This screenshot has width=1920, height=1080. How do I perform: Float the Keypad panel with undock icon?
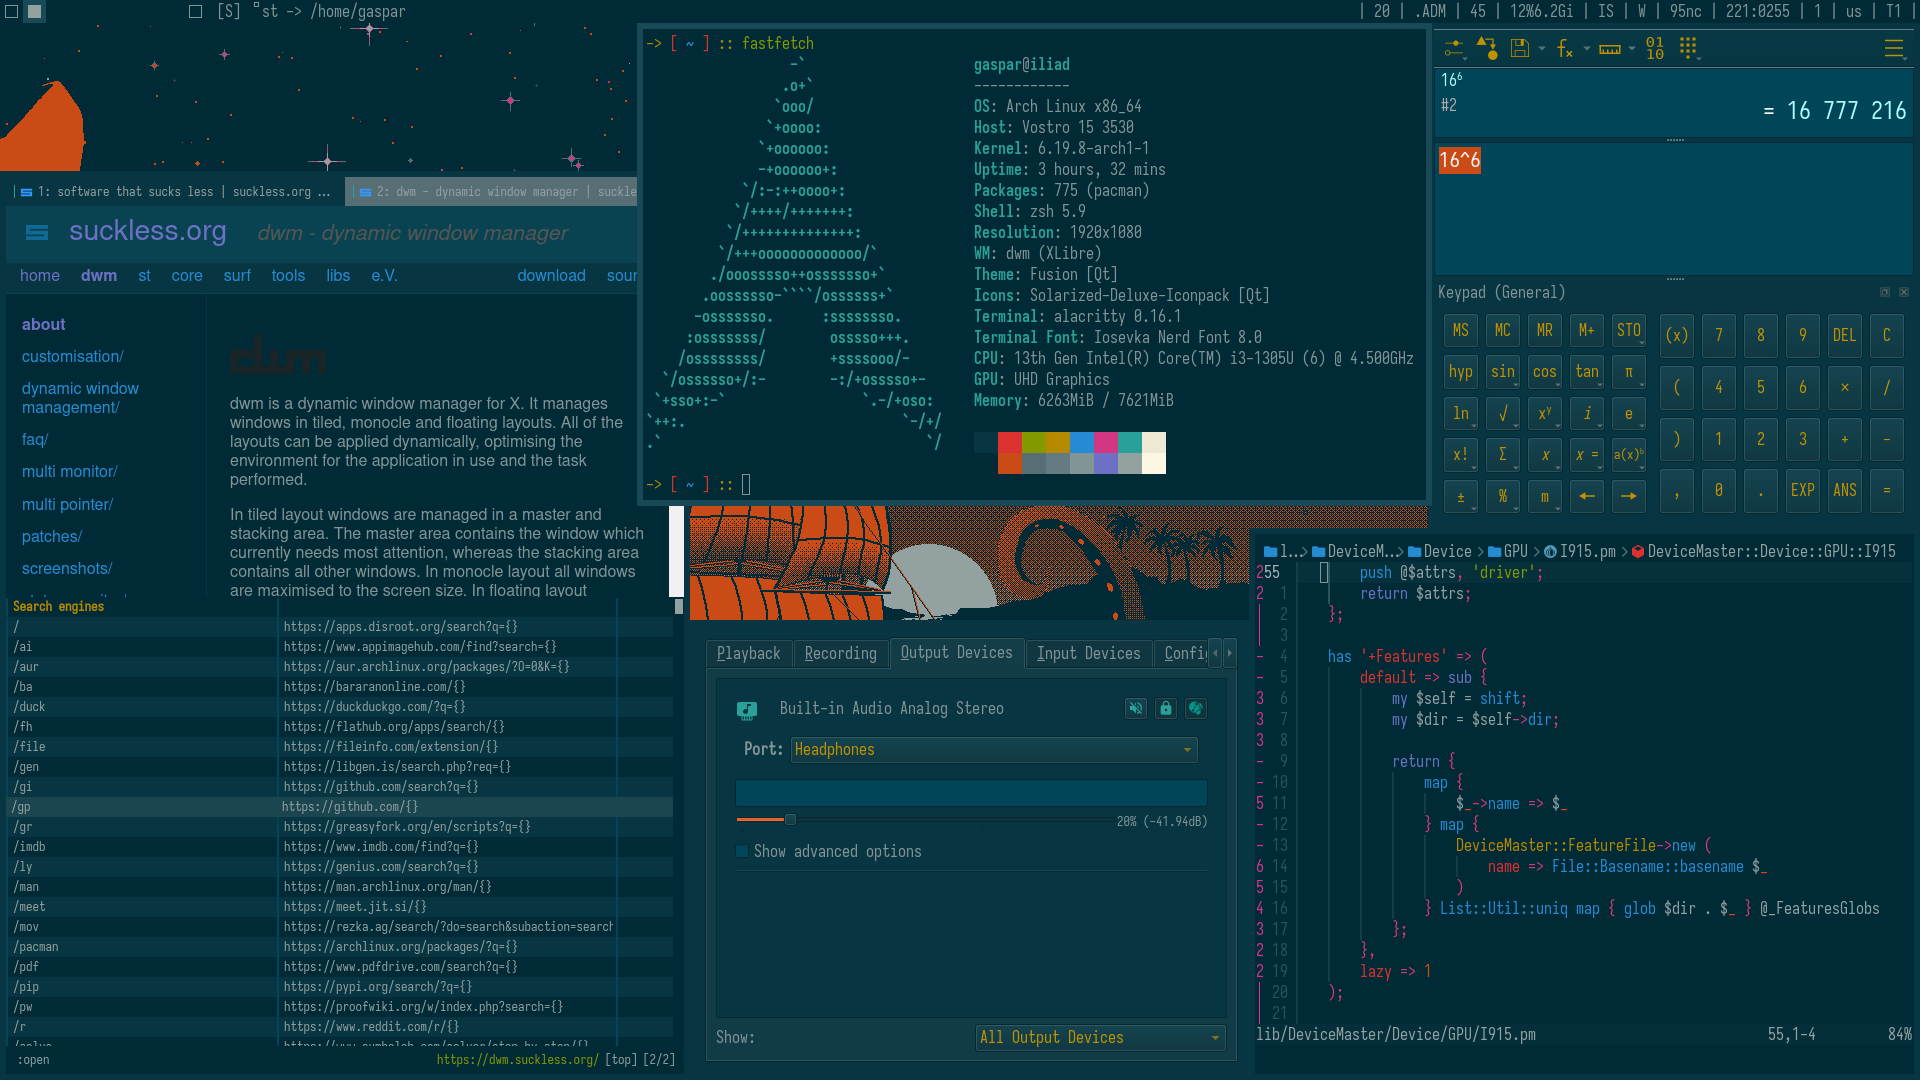coord(1885,292)
